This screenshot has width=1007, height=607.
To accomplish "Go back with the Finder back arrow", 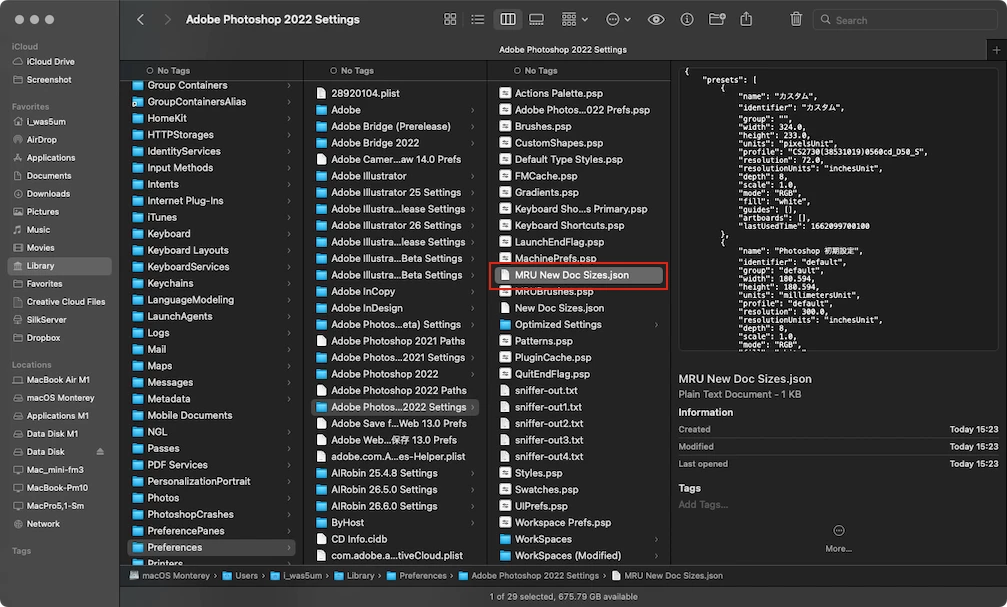I will (140, 19).
